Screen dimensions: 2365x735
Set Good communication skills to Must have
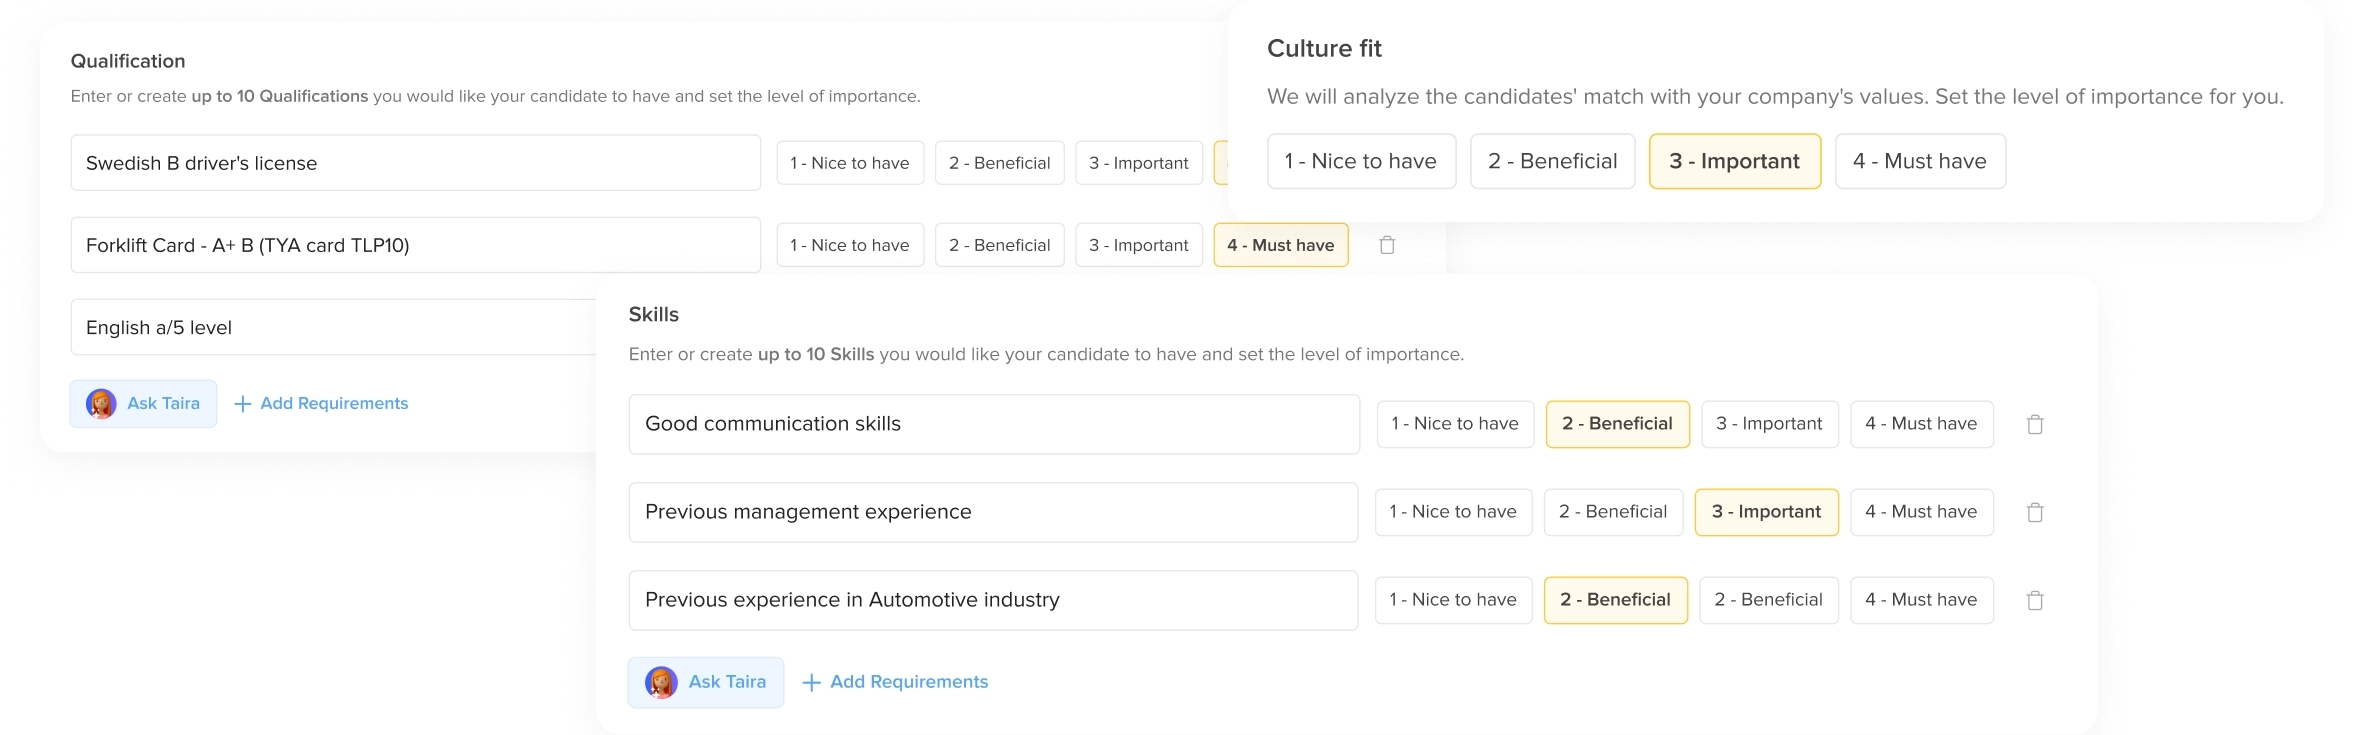pos(1920,424)
